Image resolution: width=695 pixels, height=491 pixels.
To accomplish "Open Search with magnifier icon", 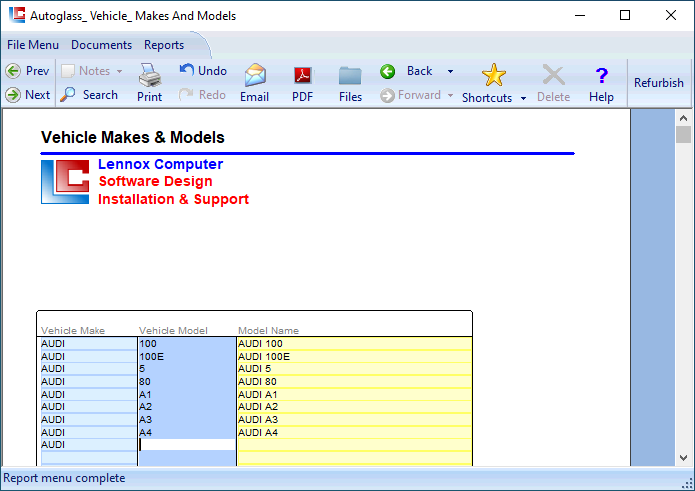I will [x=68, y=95].
